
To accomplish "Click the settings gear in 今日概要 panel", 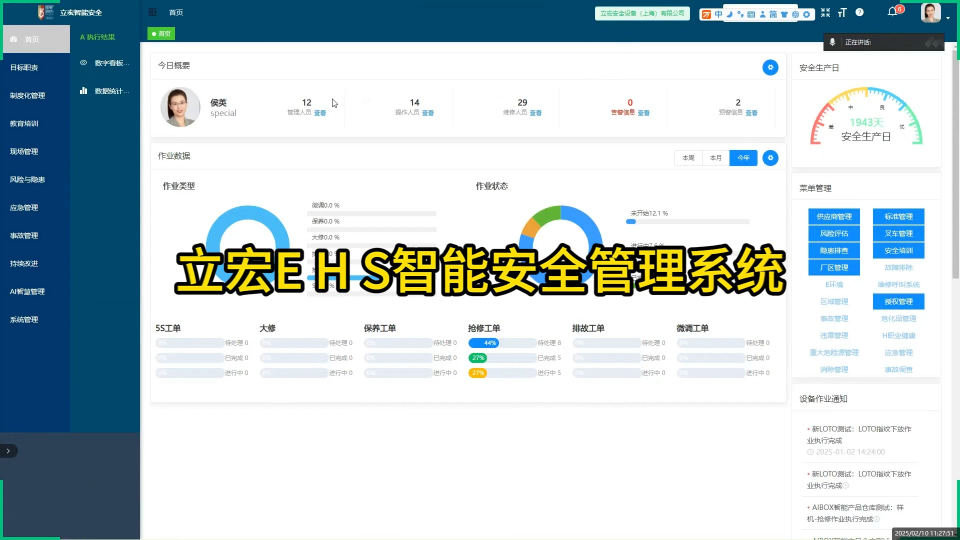I will click(x=770, y=67).
